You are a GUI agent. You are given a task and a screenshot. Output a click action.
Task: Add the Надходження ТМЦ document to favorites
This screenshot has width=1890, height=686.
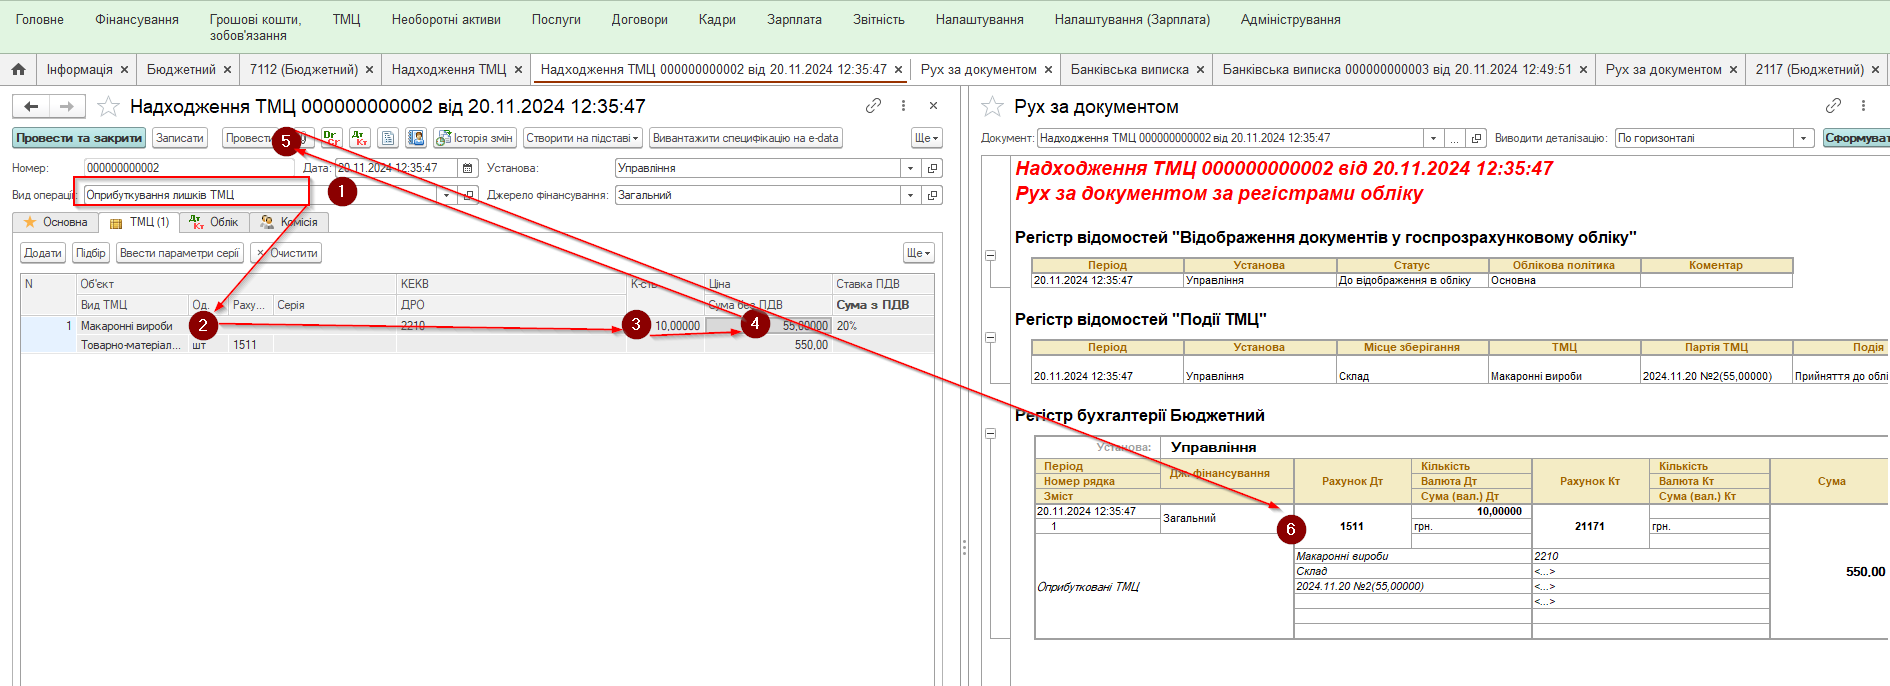[109, 107]
